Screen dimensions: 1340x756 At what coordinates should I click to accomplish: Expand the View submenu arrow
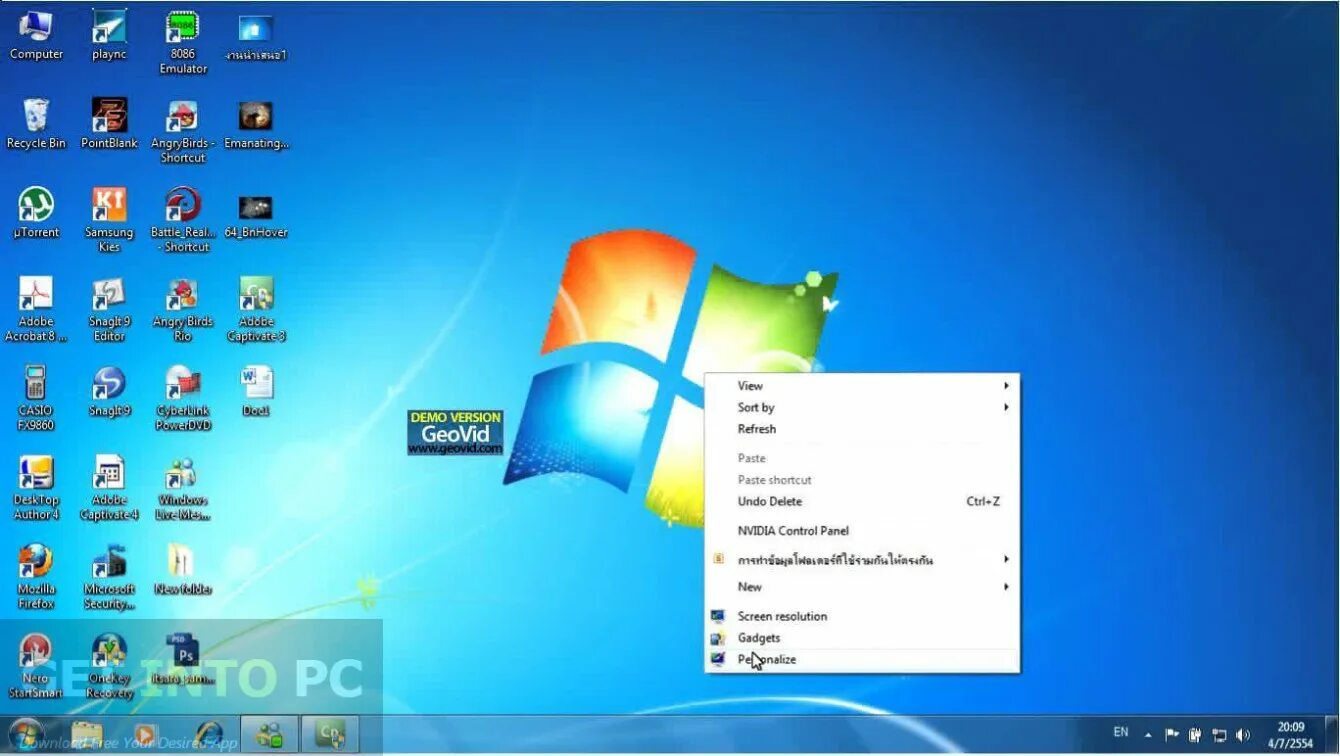[1006, 386]
